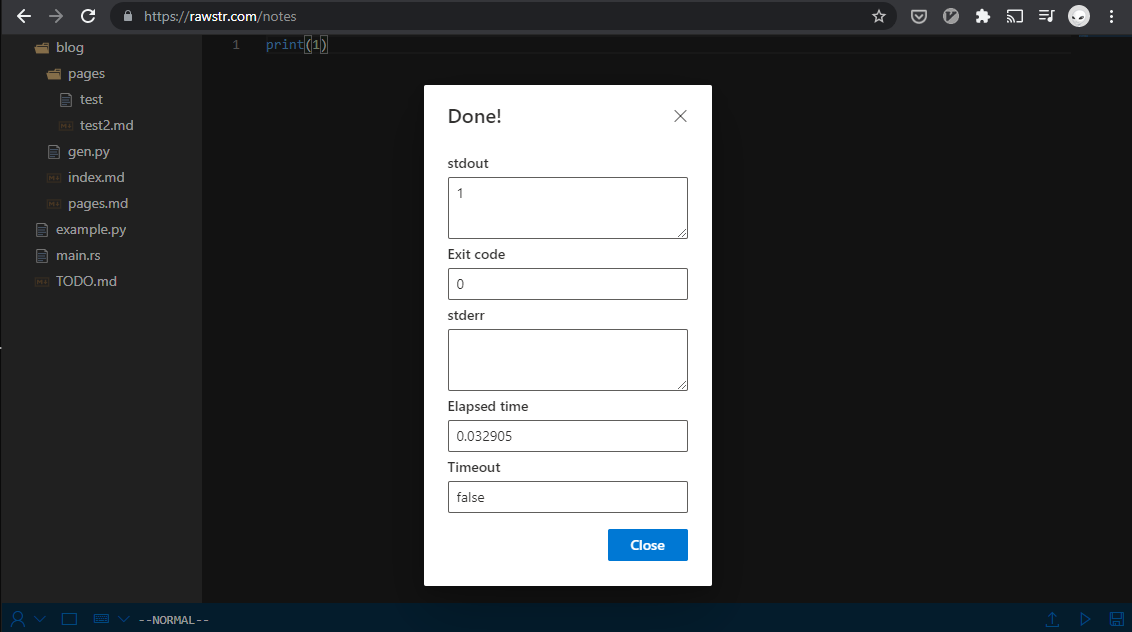Click the Pocket extension icon
This screenshot has width=1132, height=632.
pos(918,16)
